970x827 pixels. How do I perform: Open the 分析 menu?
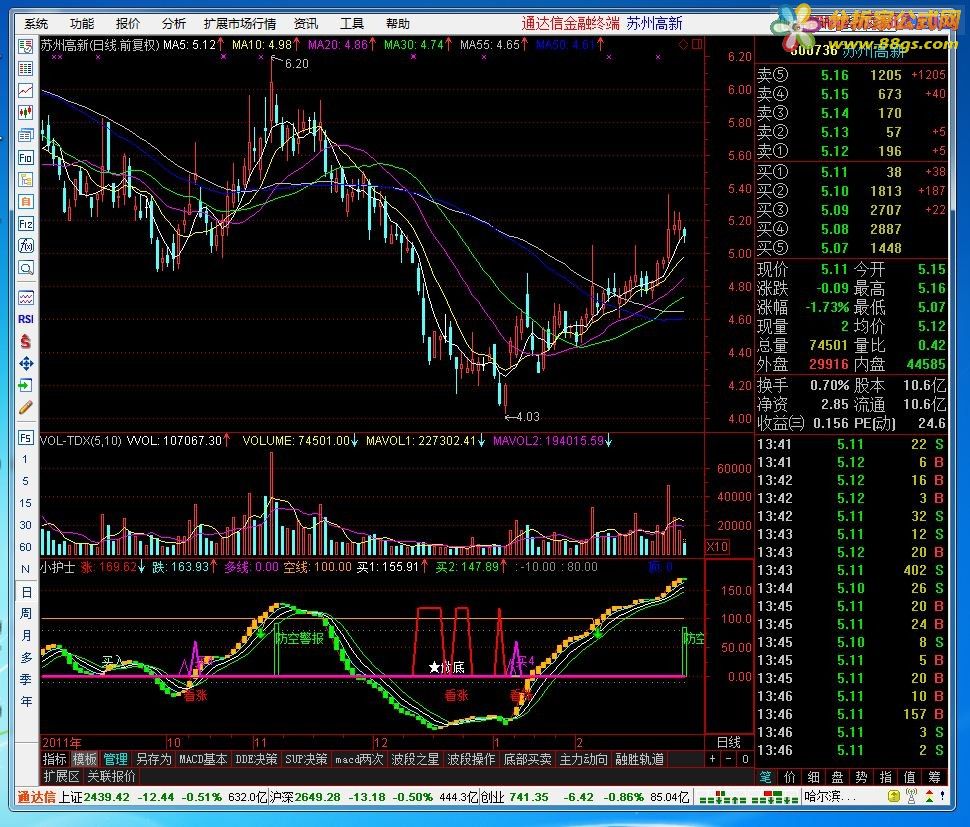(173, 24)
